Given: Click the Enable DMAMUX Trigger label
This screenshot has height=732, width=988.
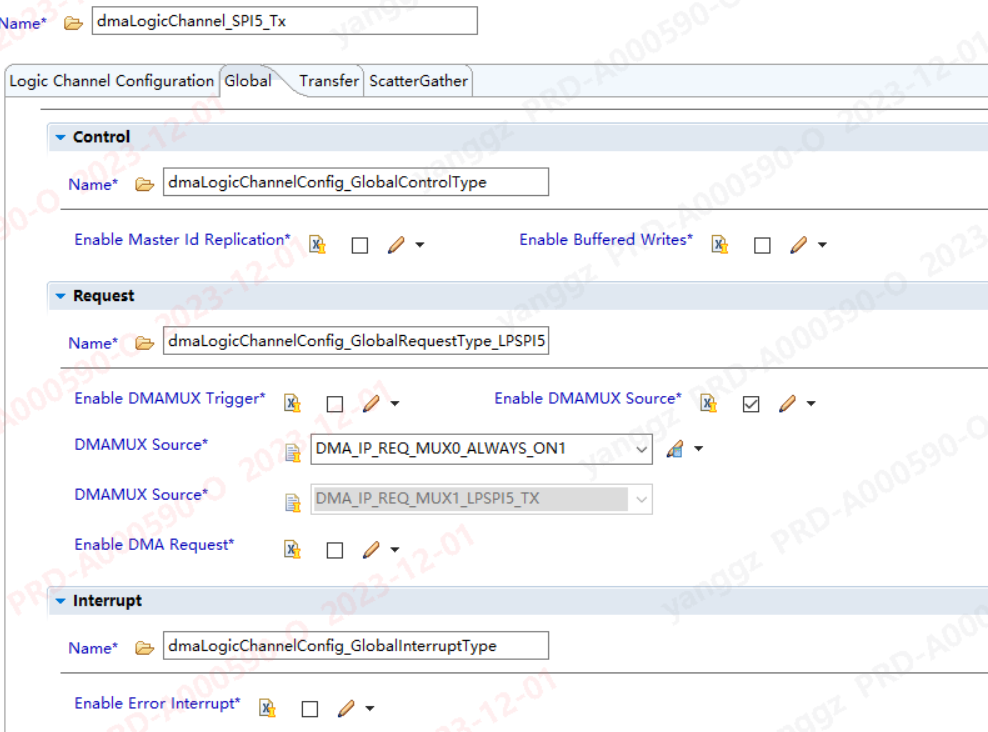Looking at the screenshot, I should tap(169, 399).
